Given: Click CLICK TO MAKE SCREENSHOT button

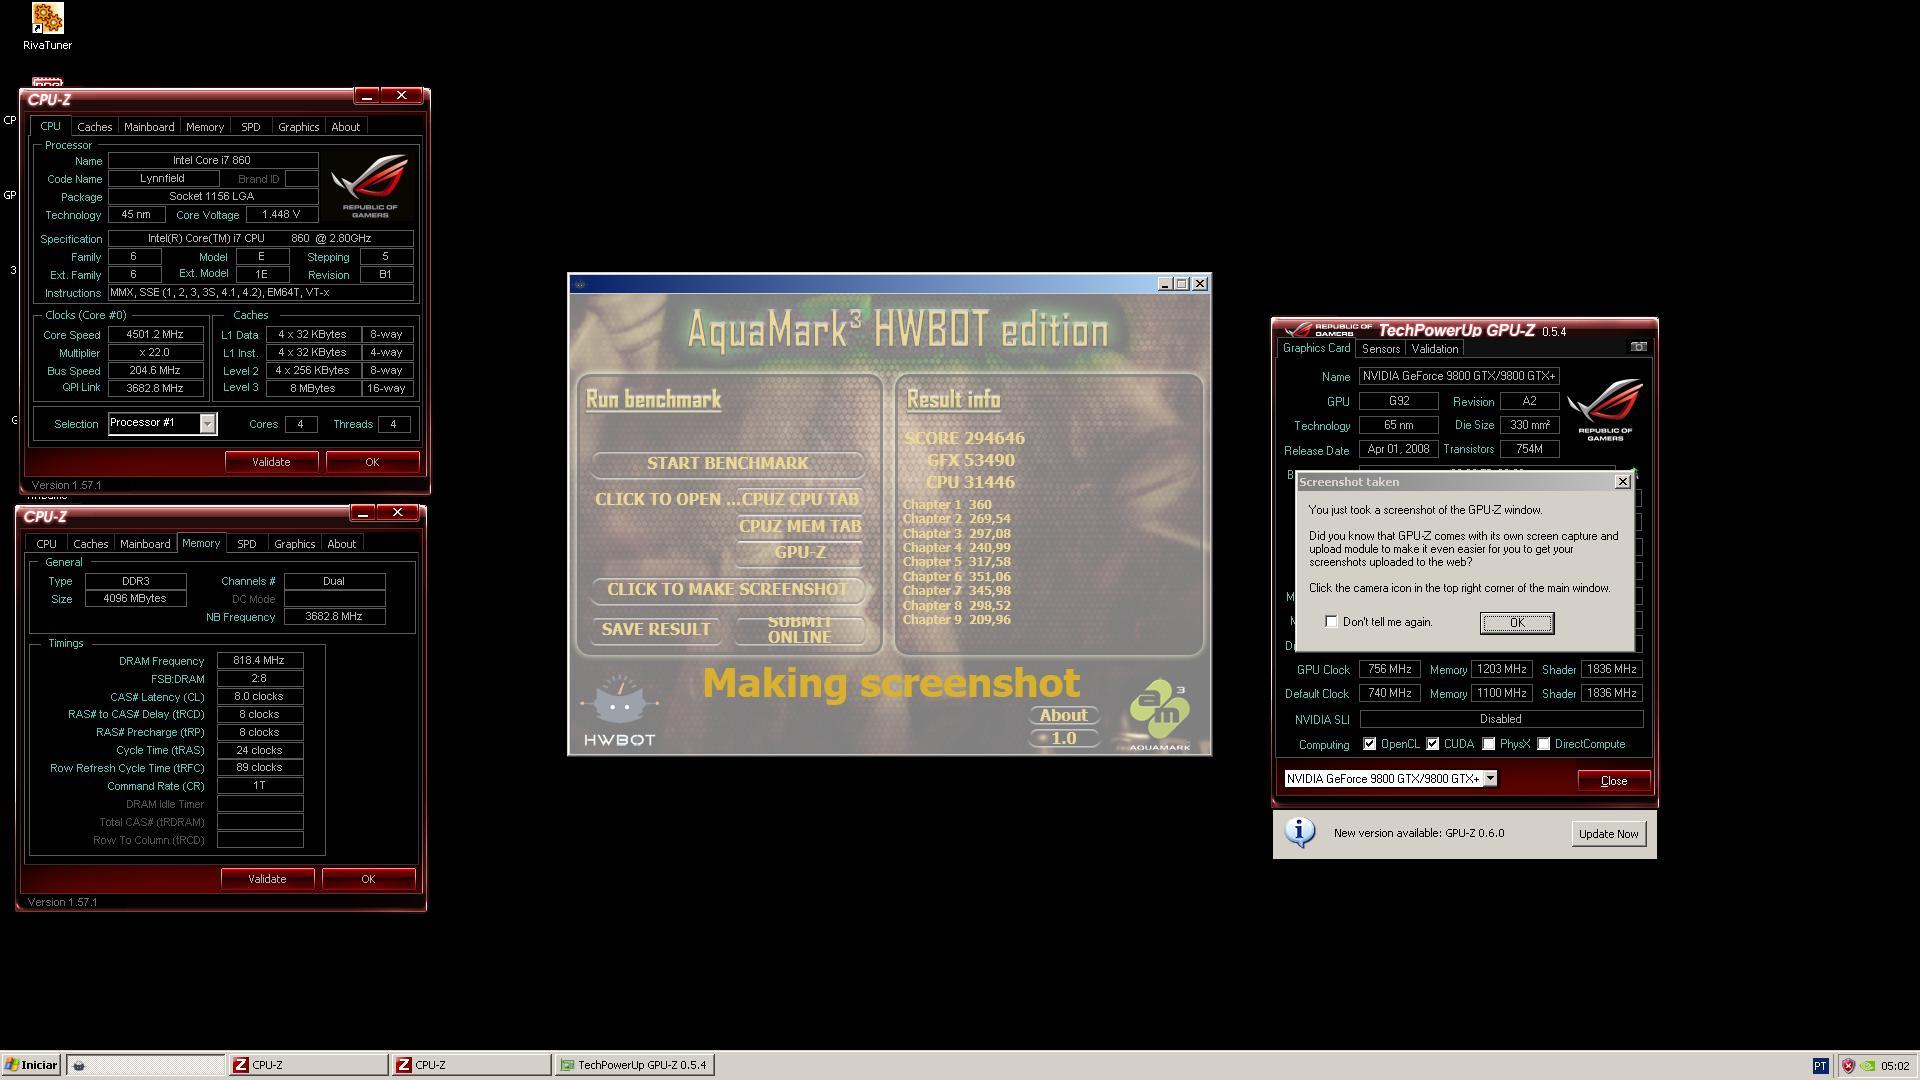Looking at the screenshot, I should click(727, 590).
